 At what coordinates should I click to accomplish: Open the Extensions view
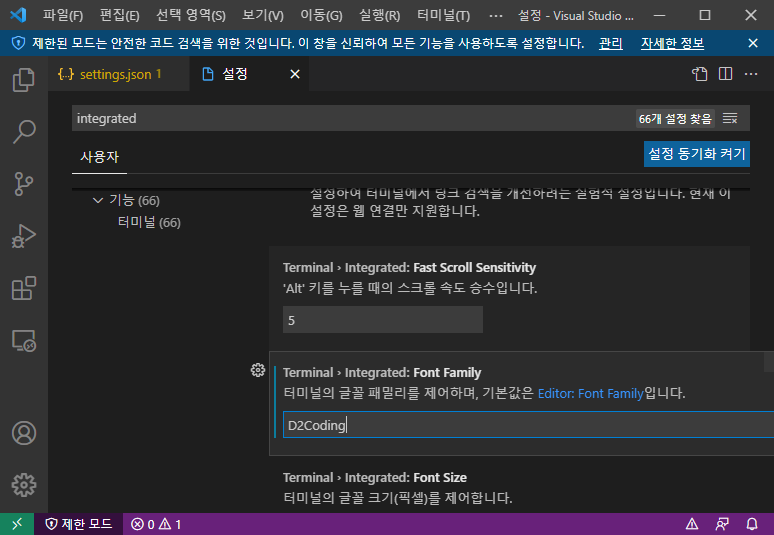coord(24,288)
